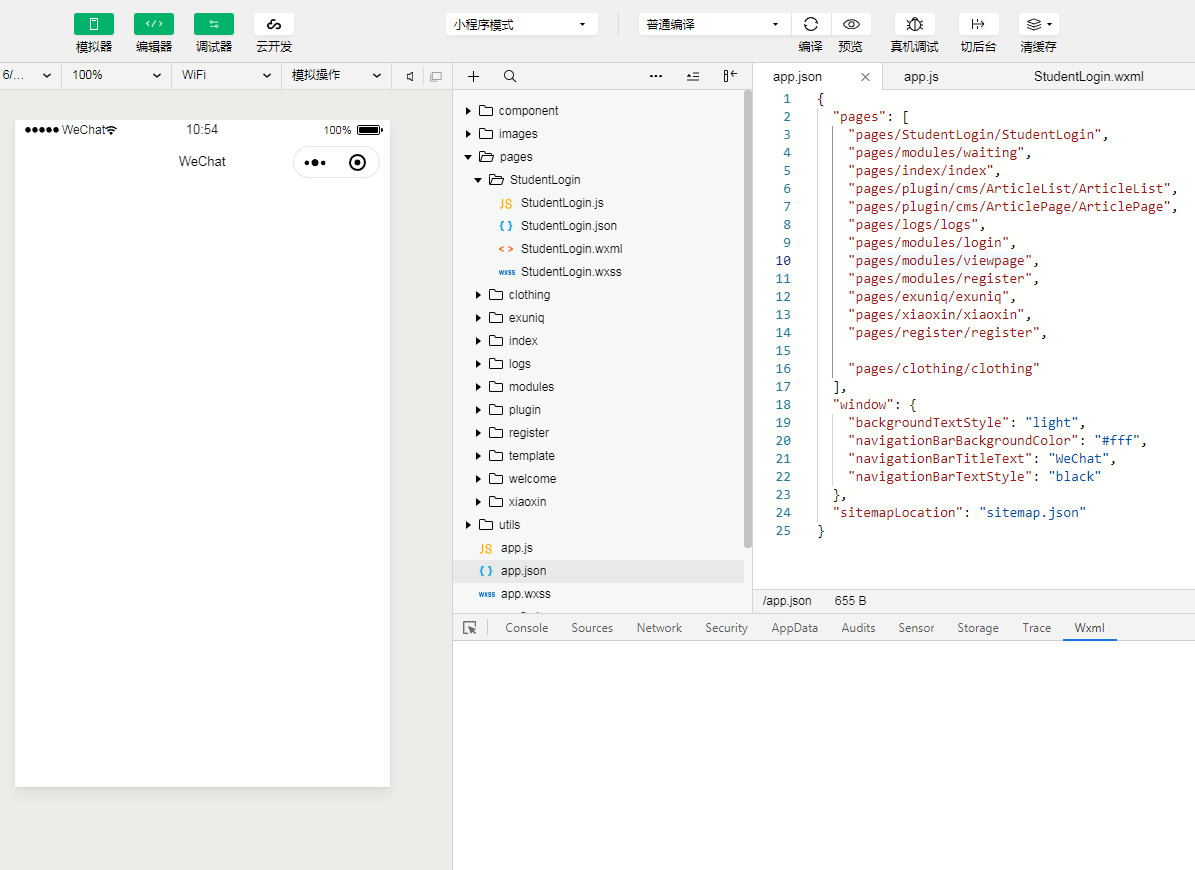1195x870 pixels.
Task: Open StudentLogin.js in file tree
Action: tap(561, 203)
